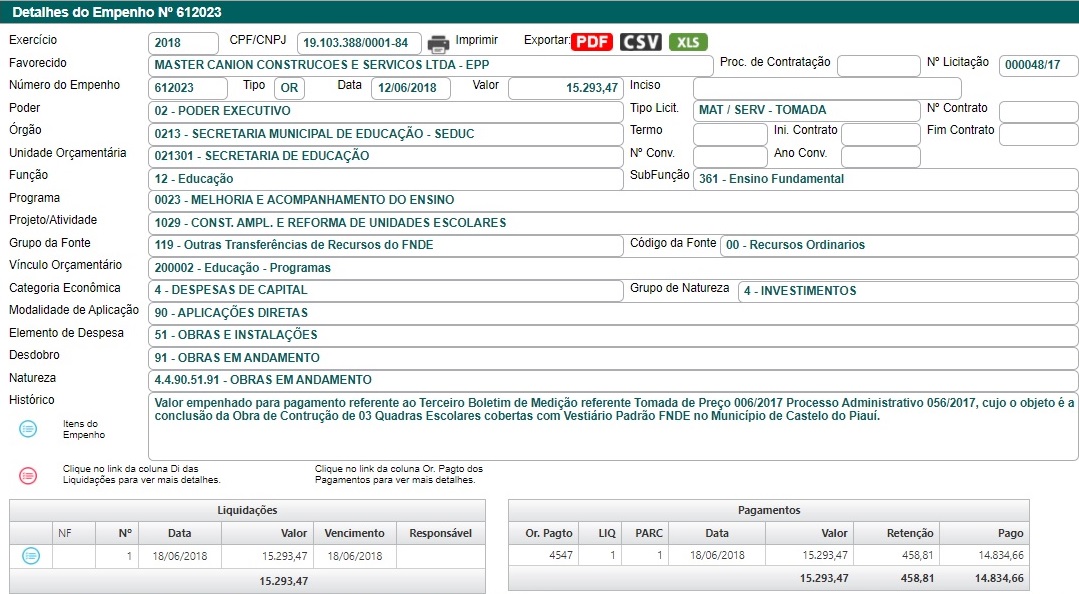
Task: Click the empty Fim Contrato field
Action: [x=1038, y=134]
